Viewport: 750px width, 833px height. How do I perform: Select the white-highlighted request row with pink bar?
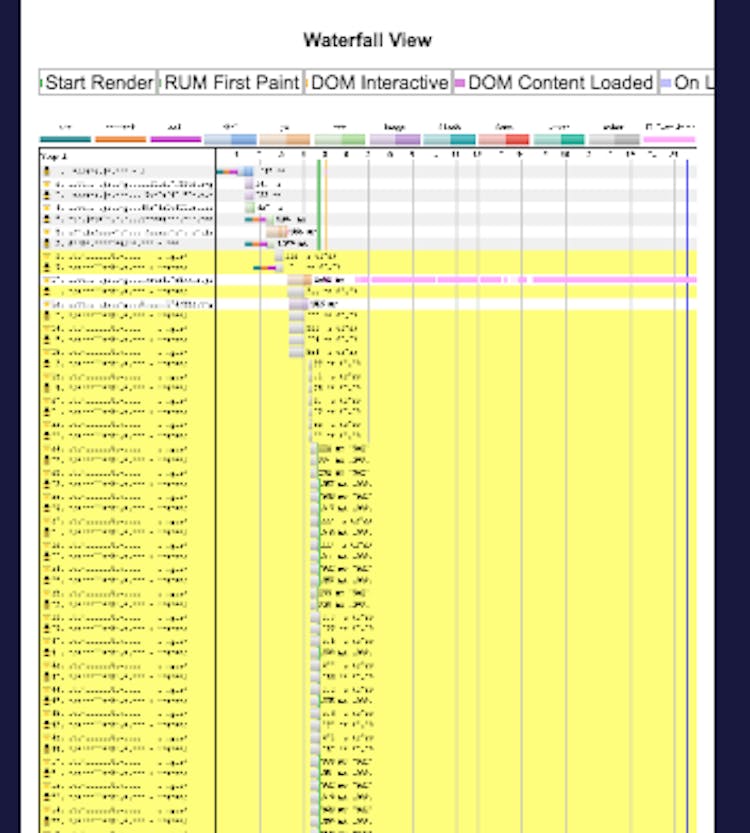130,280
